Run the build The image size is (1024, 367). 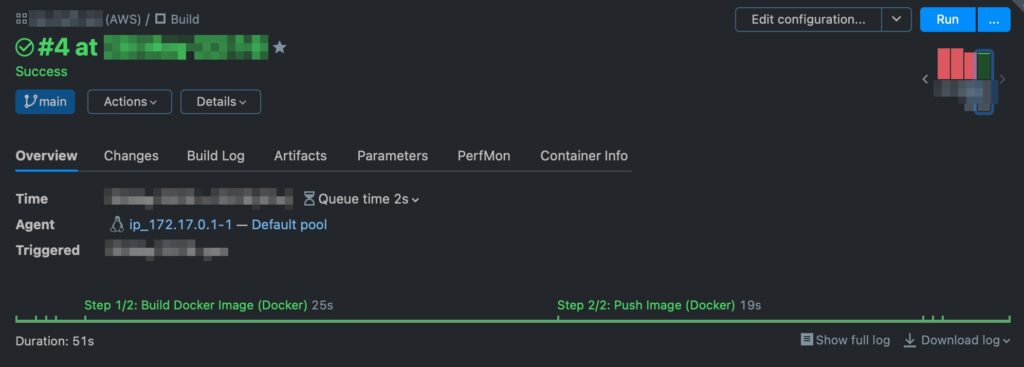coord(948,20)
